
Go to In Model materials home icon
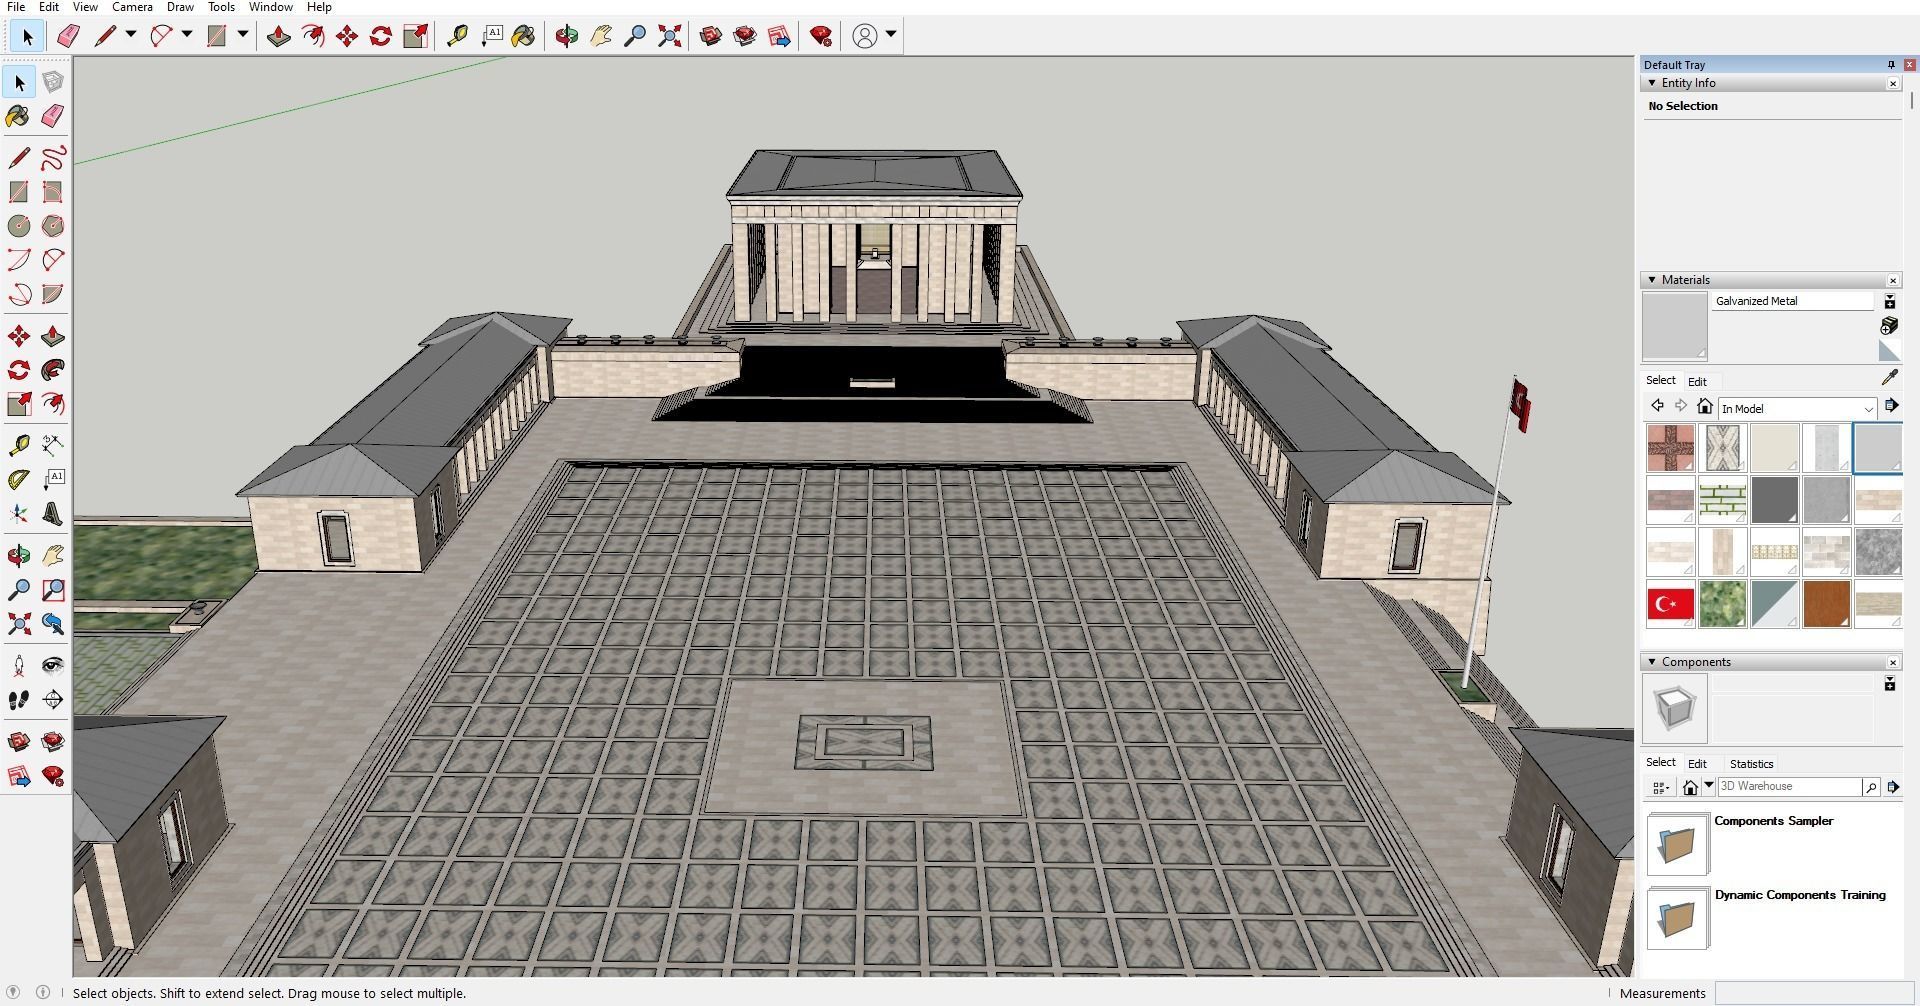1705,406
